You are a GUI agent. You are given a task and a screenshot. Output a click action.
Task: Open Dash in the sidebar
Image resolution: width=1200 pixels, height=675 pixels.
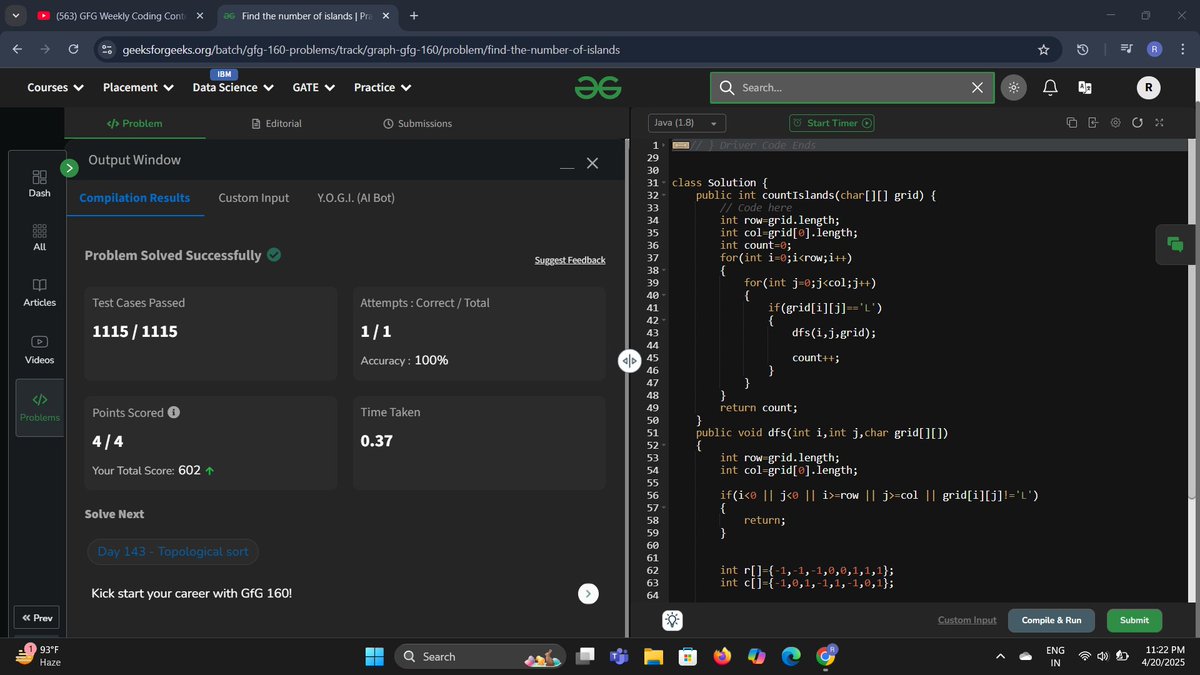39,183
